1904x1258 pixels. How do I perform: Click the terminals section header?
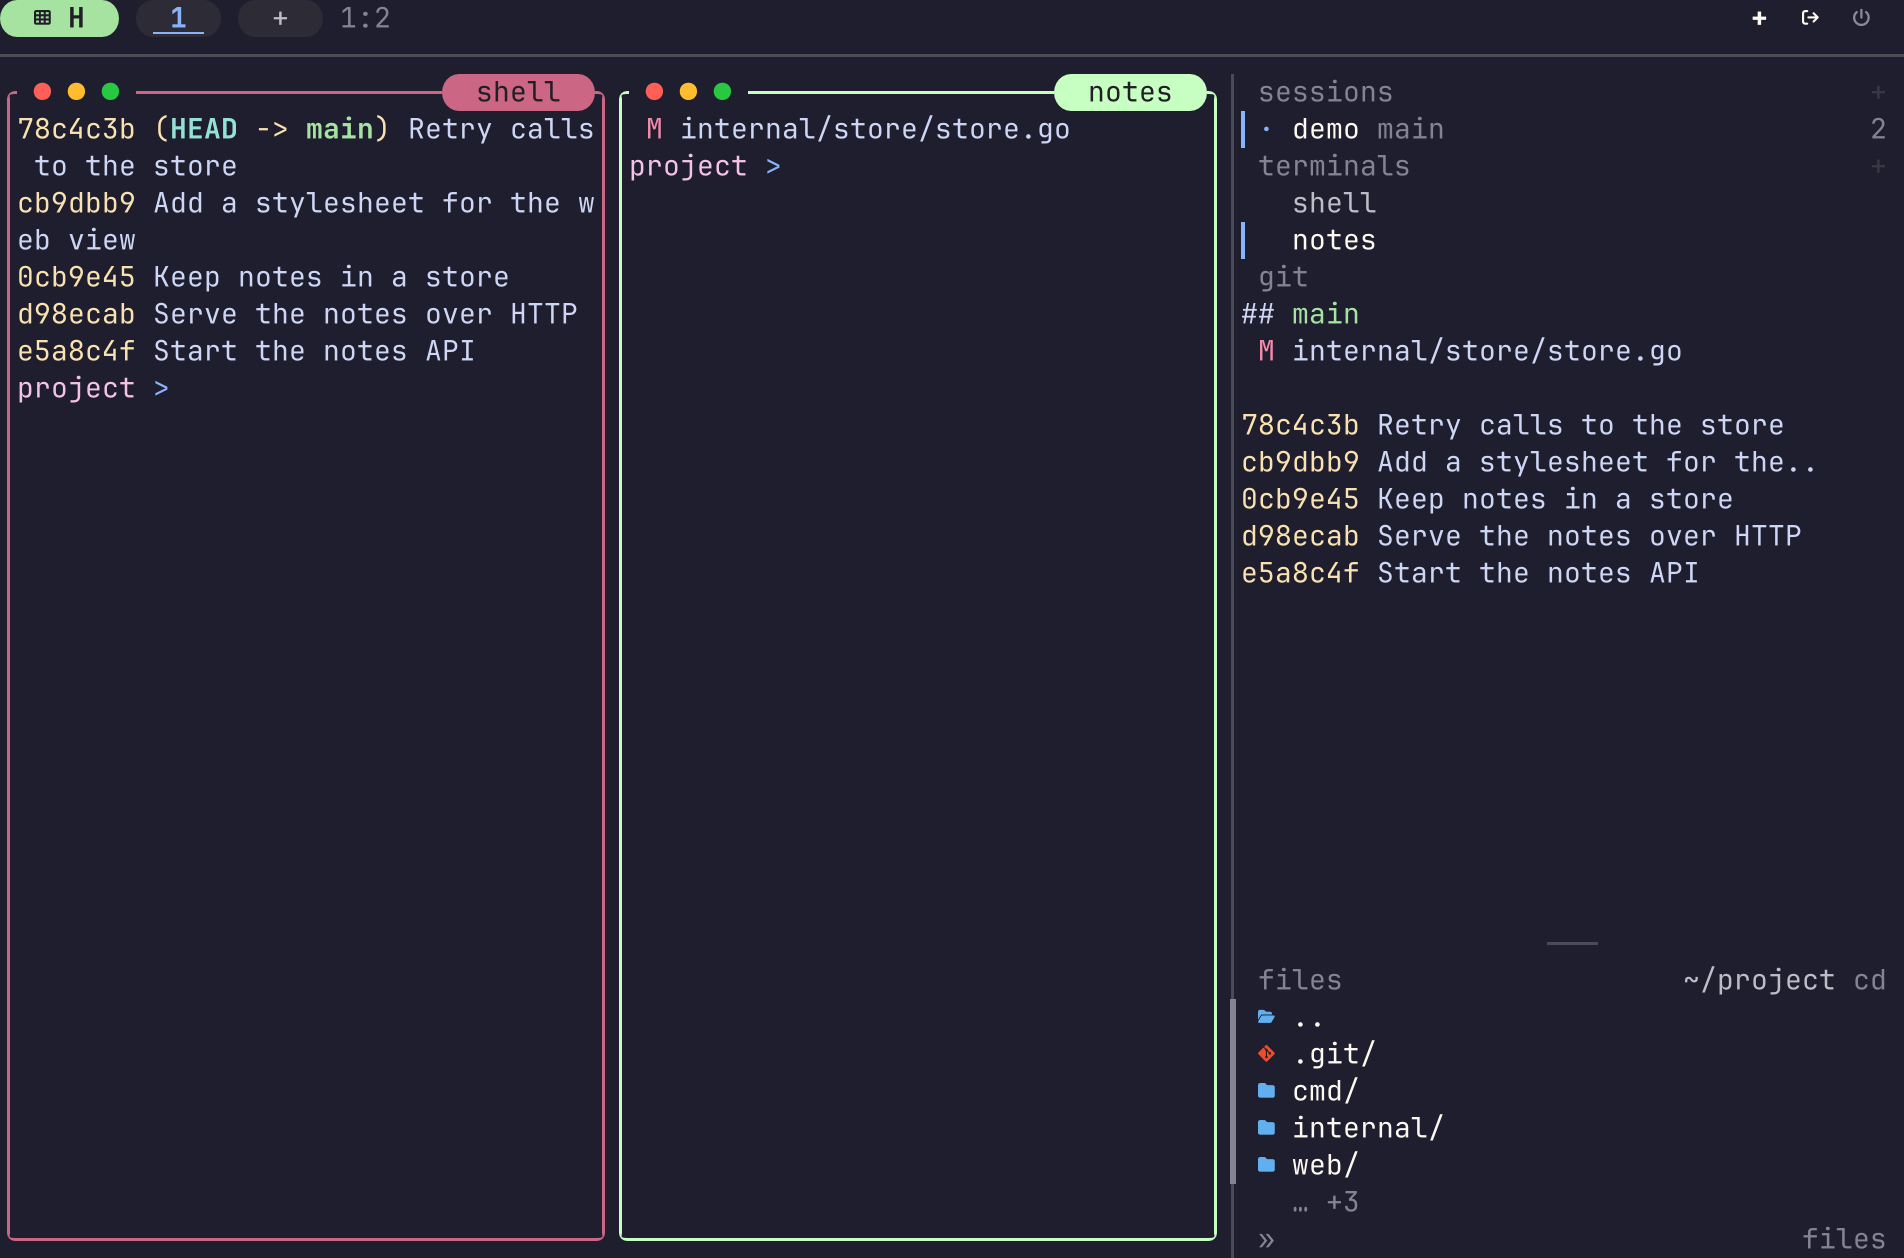1334,166
